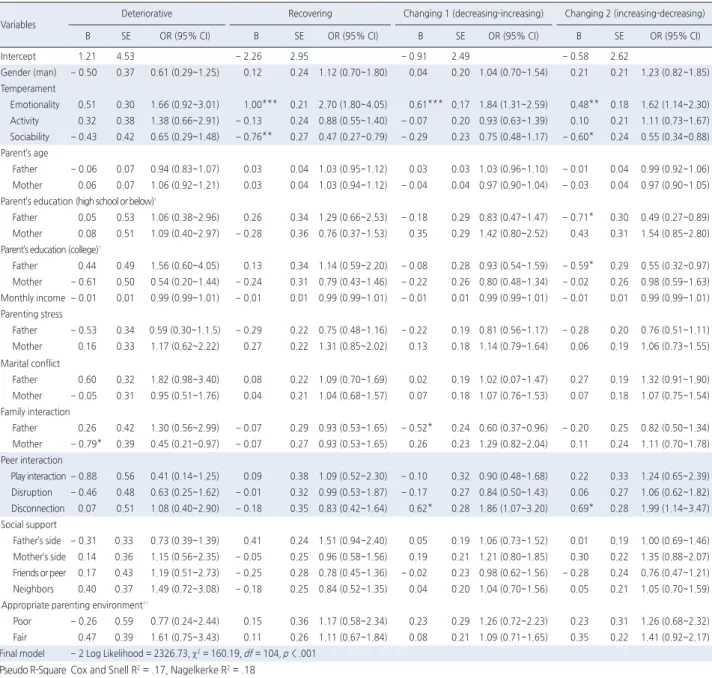Select Emotionality Recovering B value '1.00***'

(260, 104)
